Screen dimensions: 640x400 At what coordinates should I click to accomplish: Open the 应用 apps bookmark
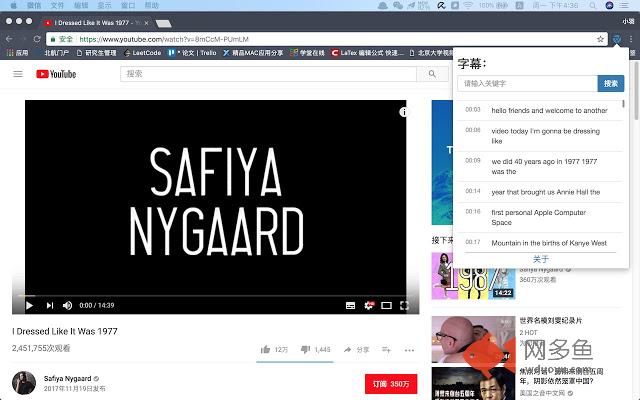17,53
